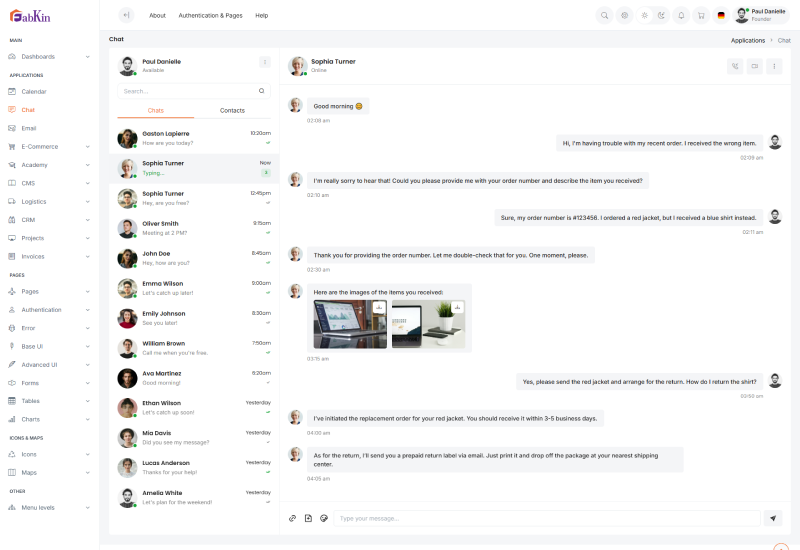Open the German flag language selector

click(x=720, y=15)
